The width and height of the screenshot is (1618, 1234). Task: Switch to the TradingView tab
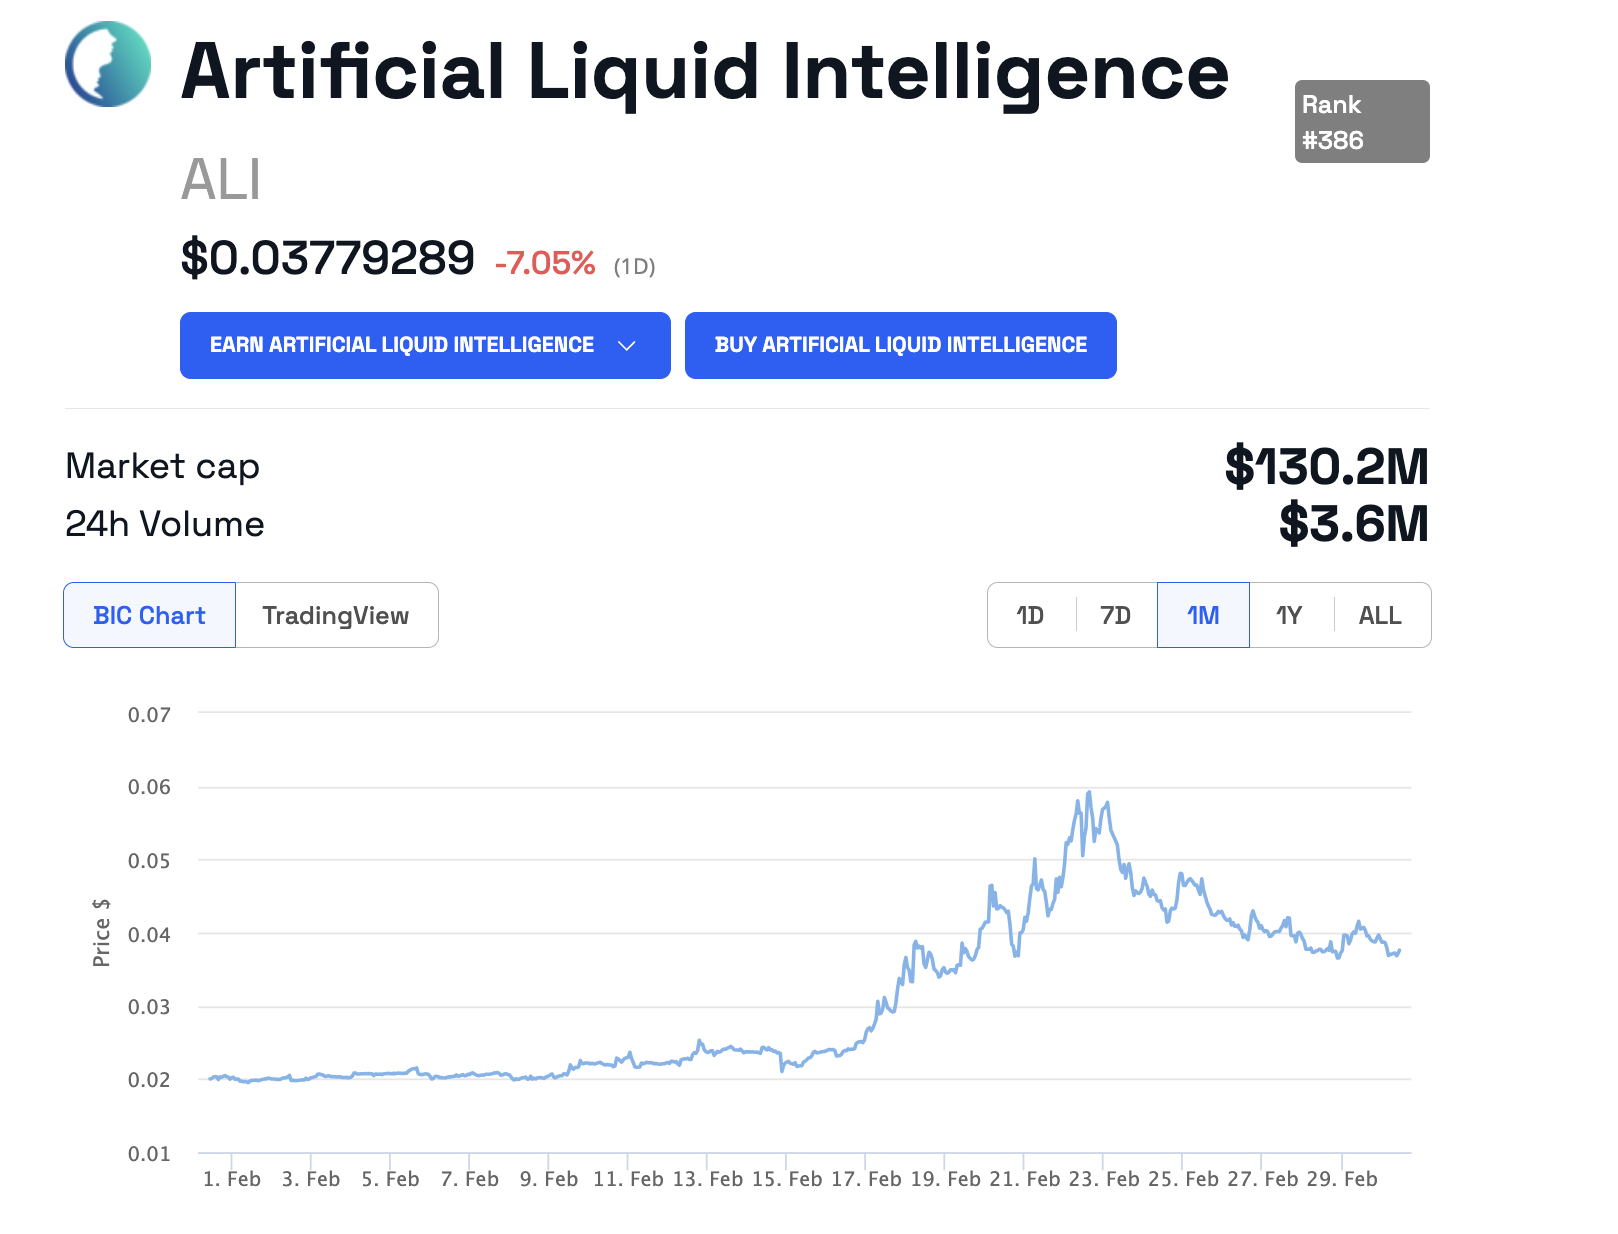[x=336, y=615]
